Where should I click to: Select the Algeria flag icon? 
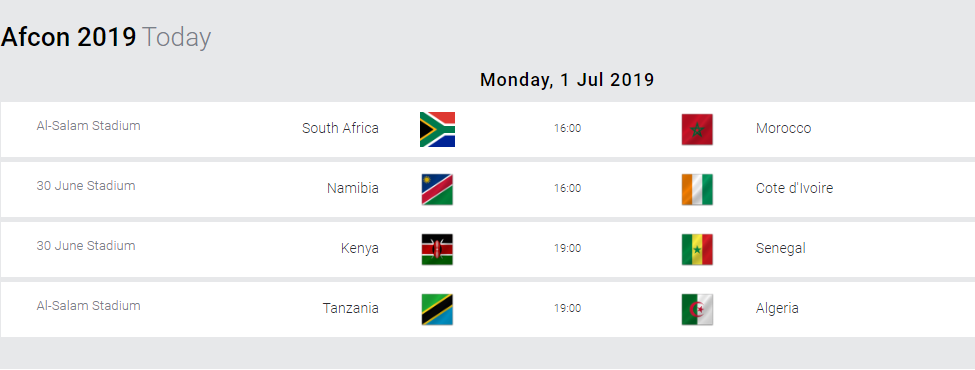click(697, 310)
